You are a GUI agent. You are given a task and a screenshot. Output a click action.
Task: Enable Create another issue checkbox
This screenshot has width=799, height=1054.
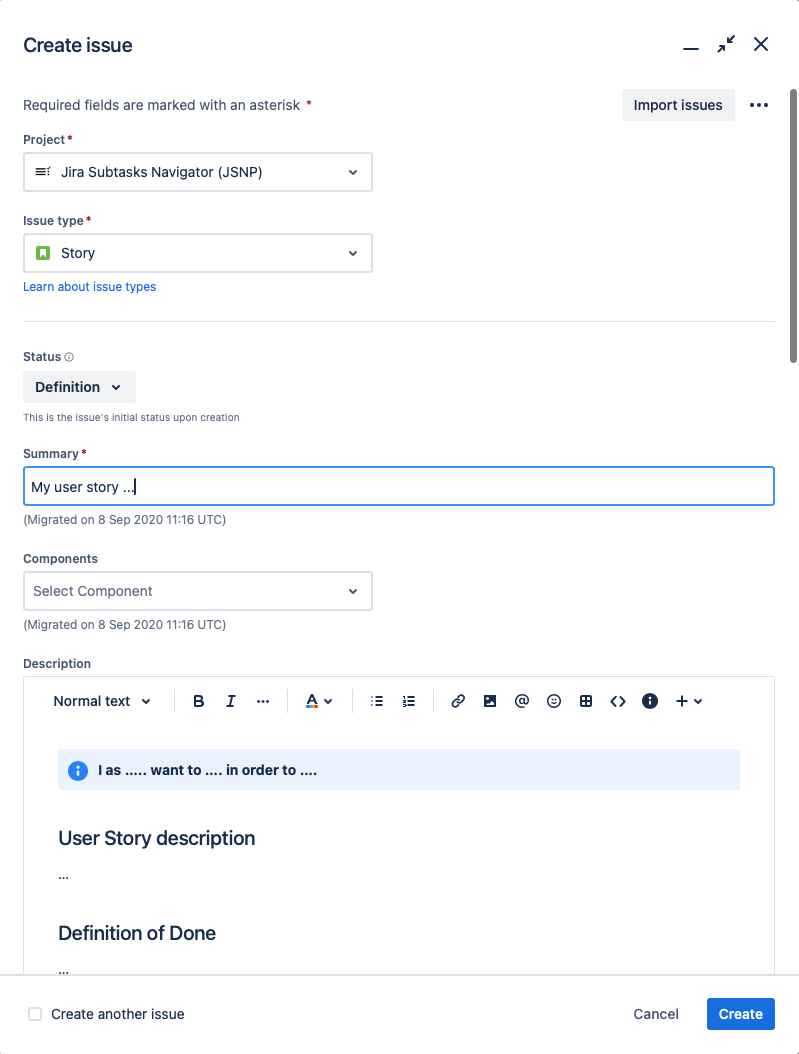(x=35, y=1014)
